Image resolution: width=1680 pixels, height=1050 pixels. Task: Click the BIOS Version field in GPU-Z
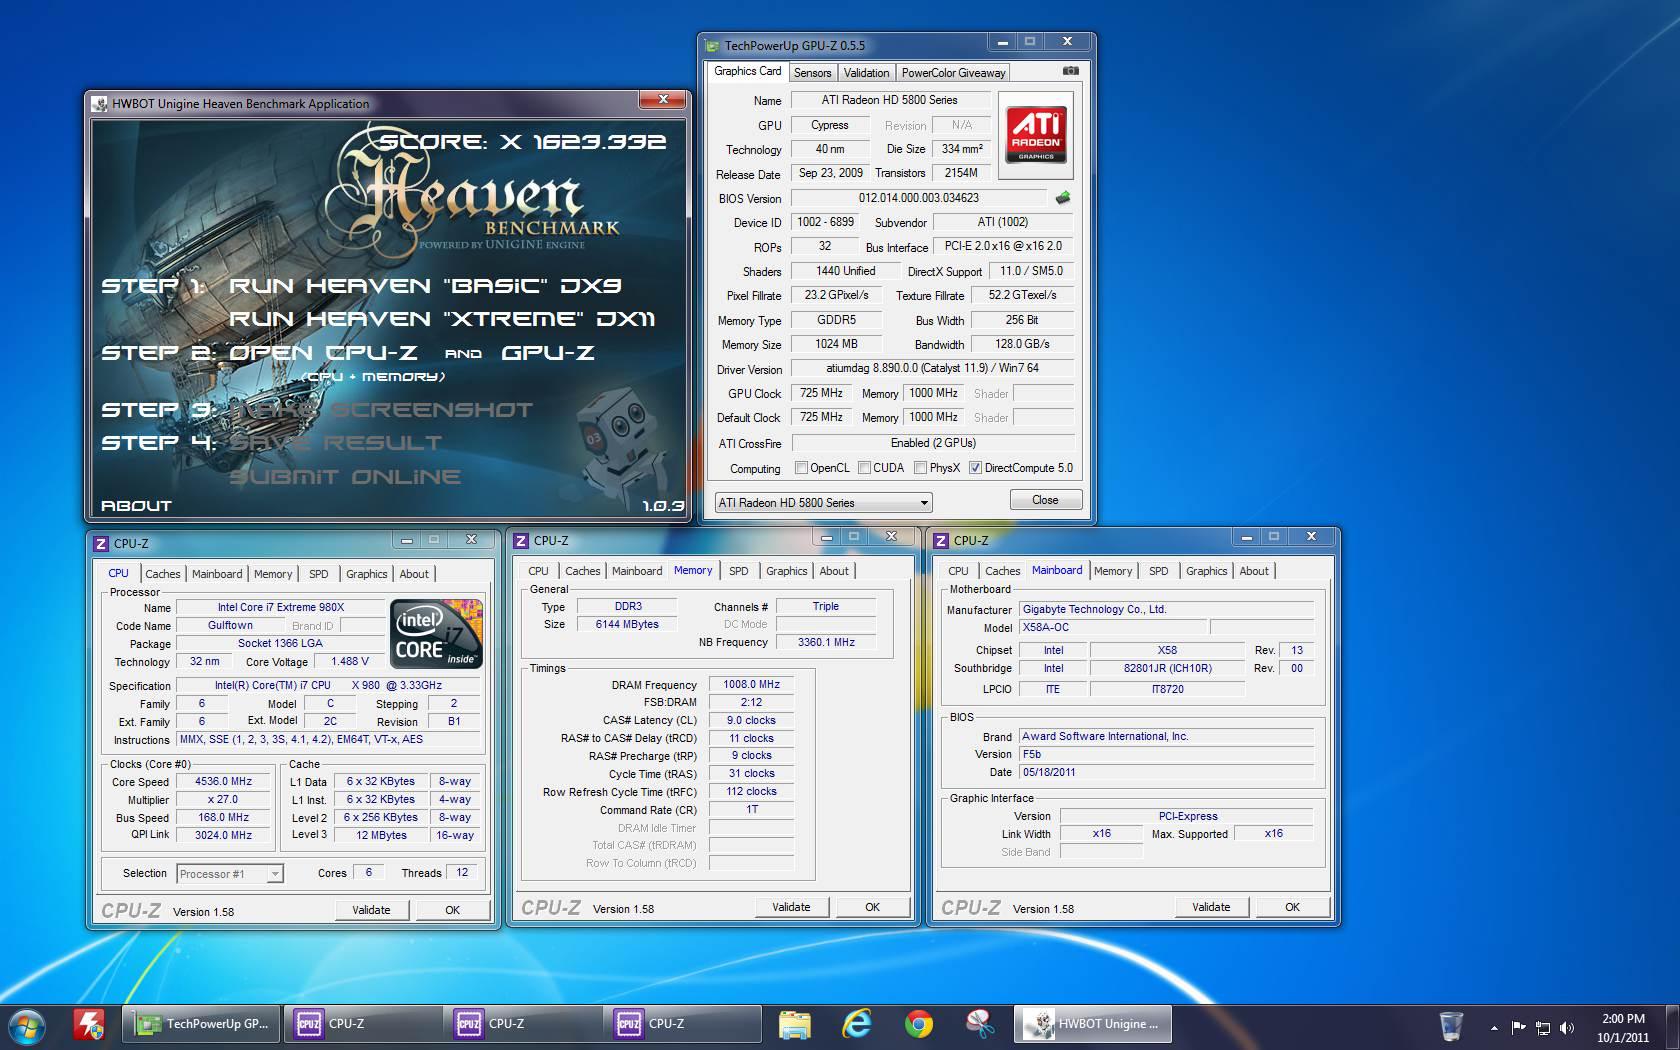click(x=918, y=198)
